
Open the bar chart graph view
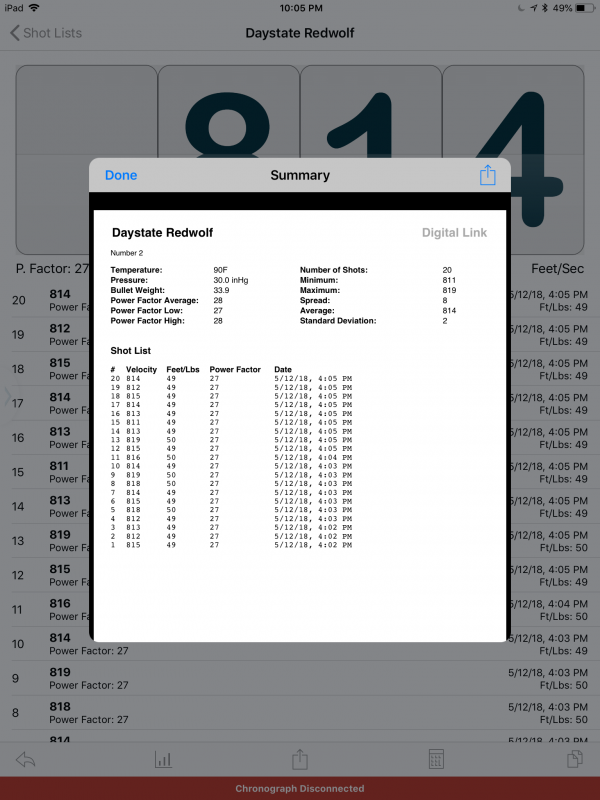click(x=163, y=760)
